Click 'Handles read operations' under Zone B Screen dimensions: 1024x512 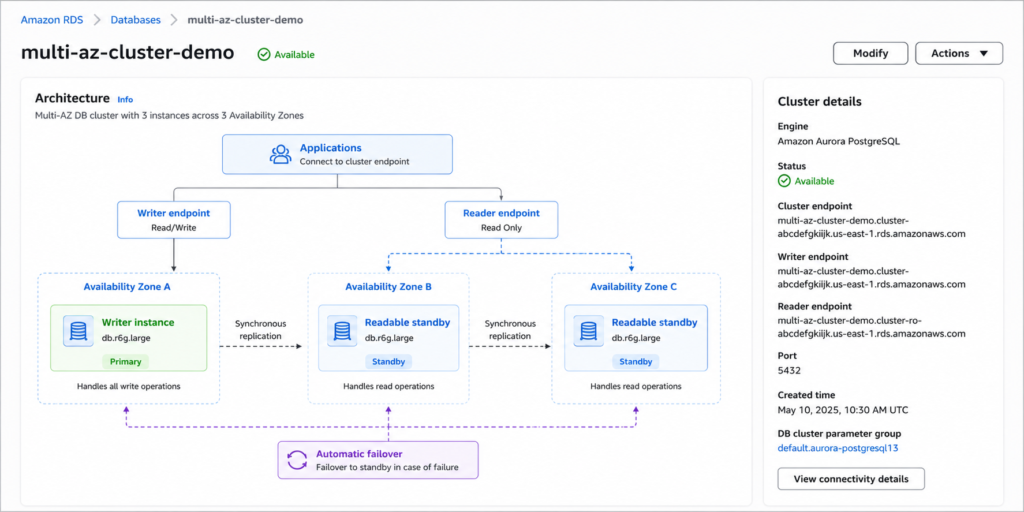pyautogui.click(x=389, y=386)
